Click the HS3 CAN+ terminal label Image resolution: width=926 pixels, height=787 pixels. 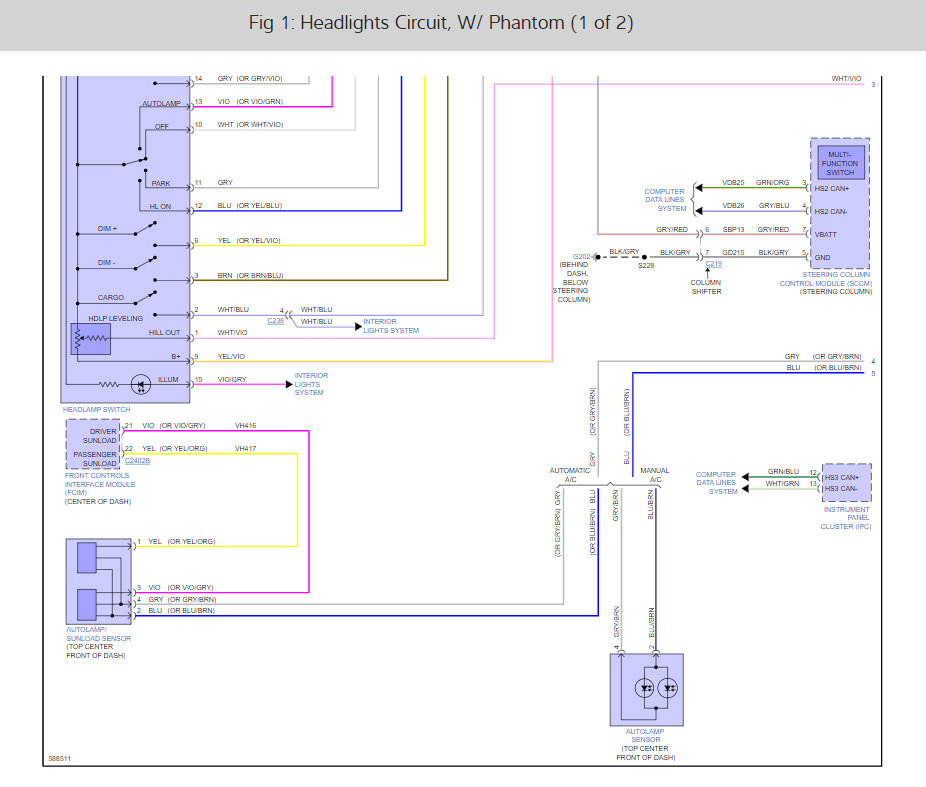click(x=842, y=477)
